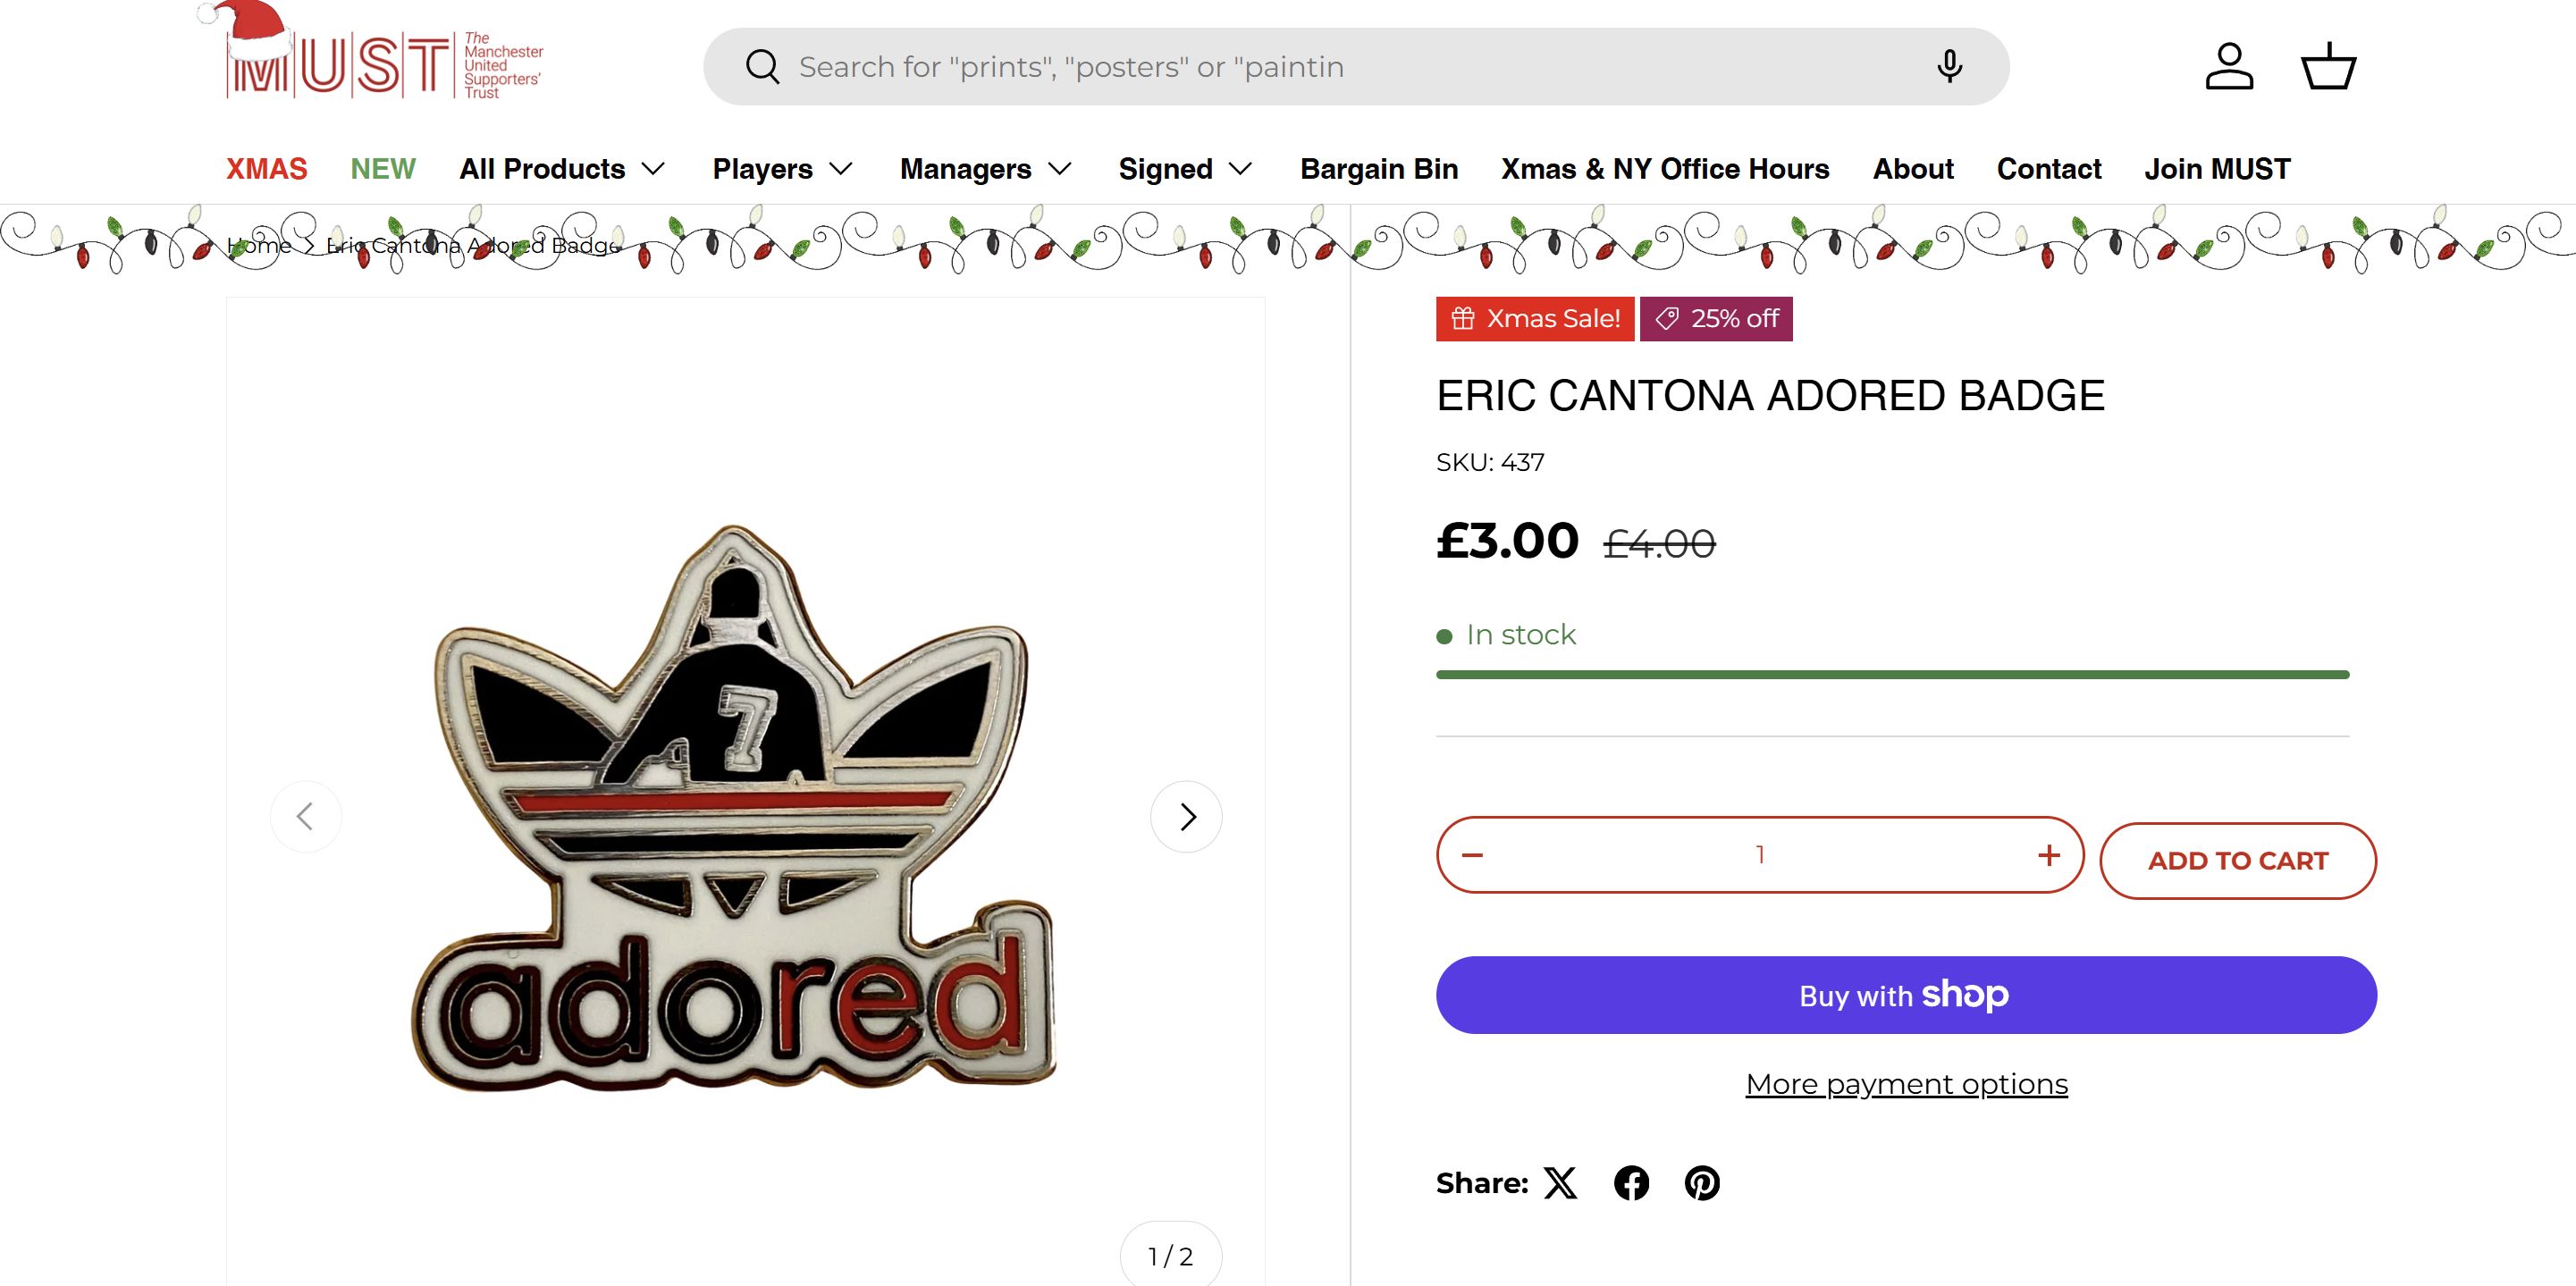This screenshot has height=1286, width=2576.
Task: Click the voice search microphone icon
Action: click(1948, 67)
